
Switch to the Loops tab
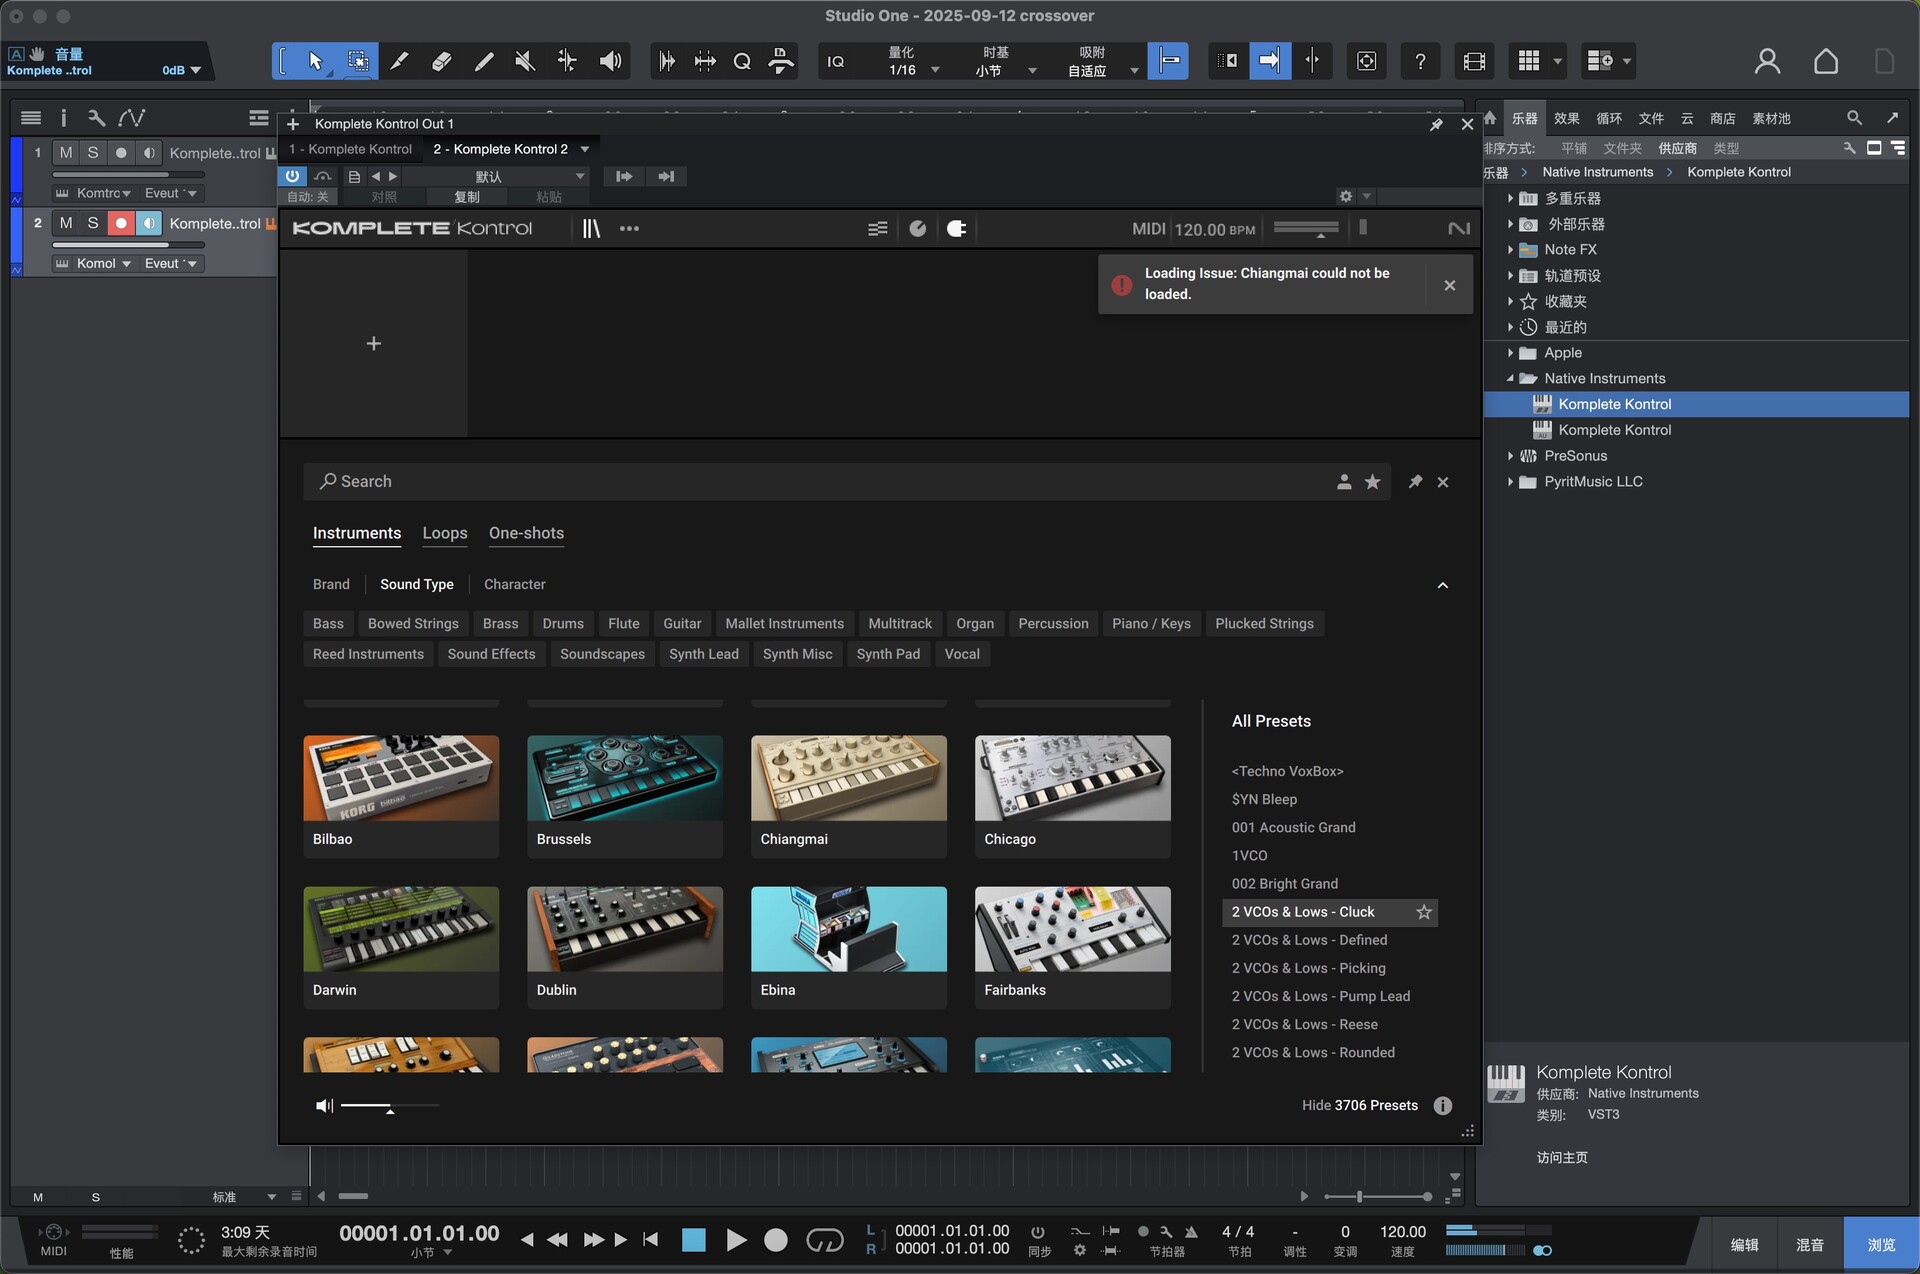[445, 533]
